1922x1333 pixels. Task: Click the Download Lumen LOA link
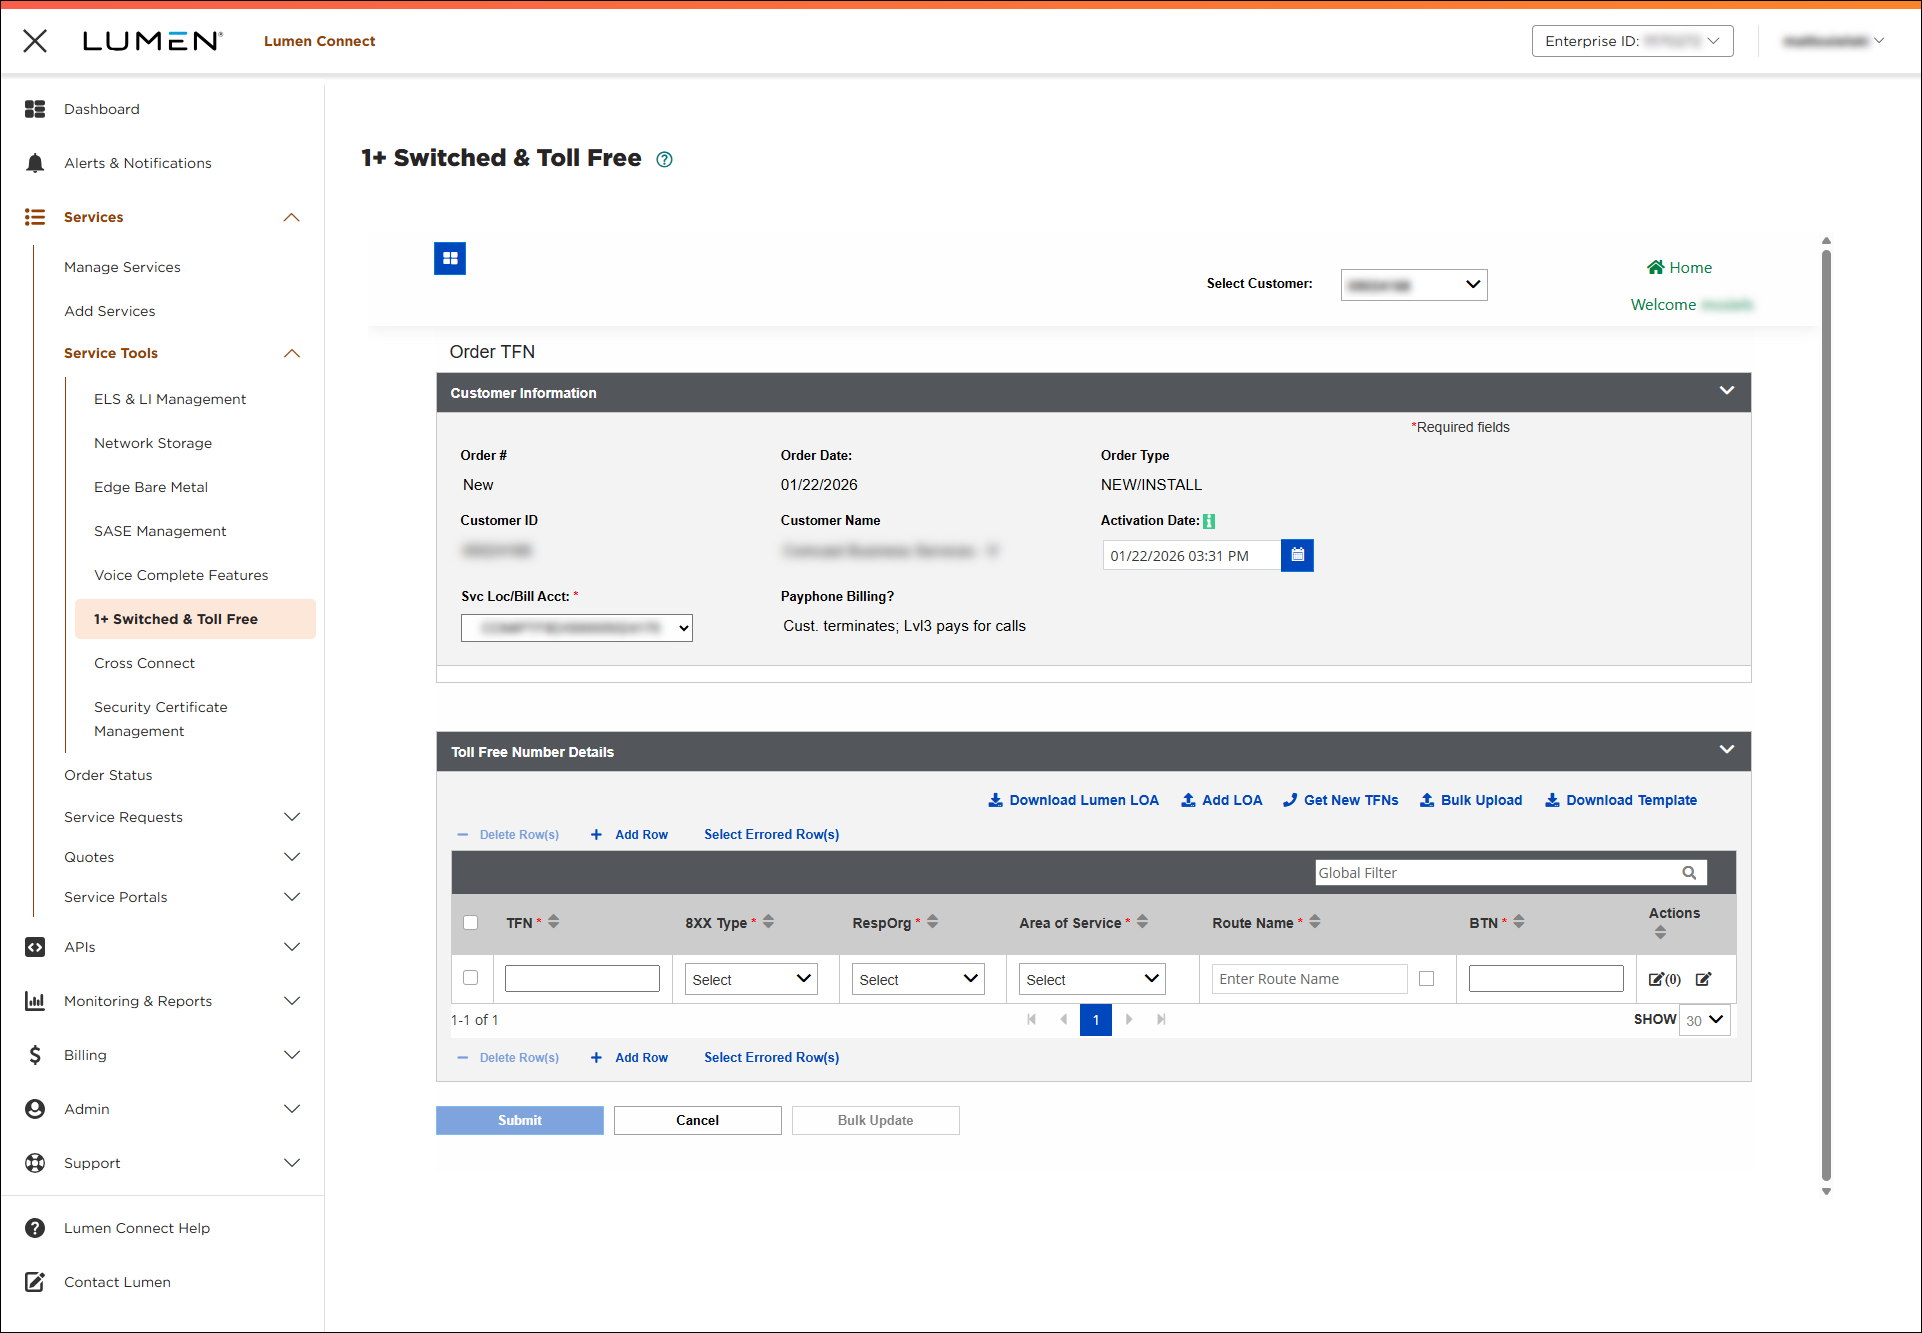pyautogui.click(x=1074, y=800)
